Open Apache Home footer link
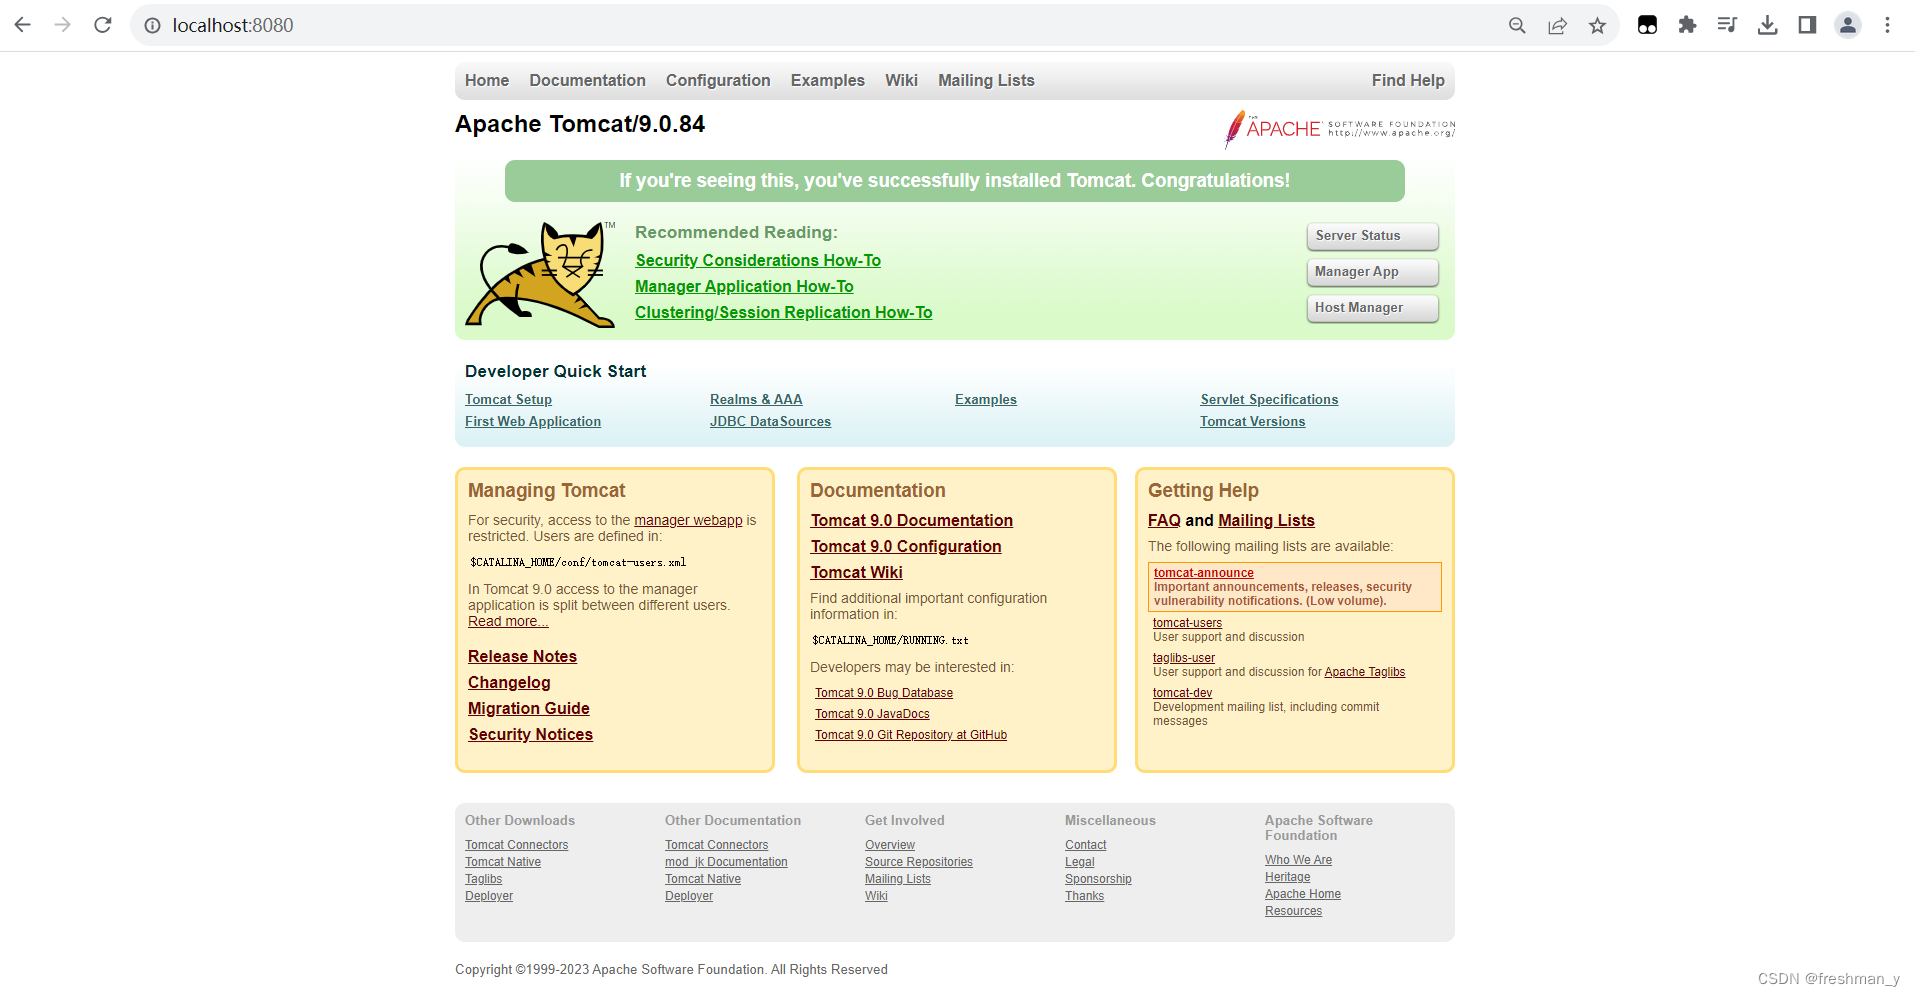Image resolution: width=1915 pixels, height=996 pixels. [1302, 894]
